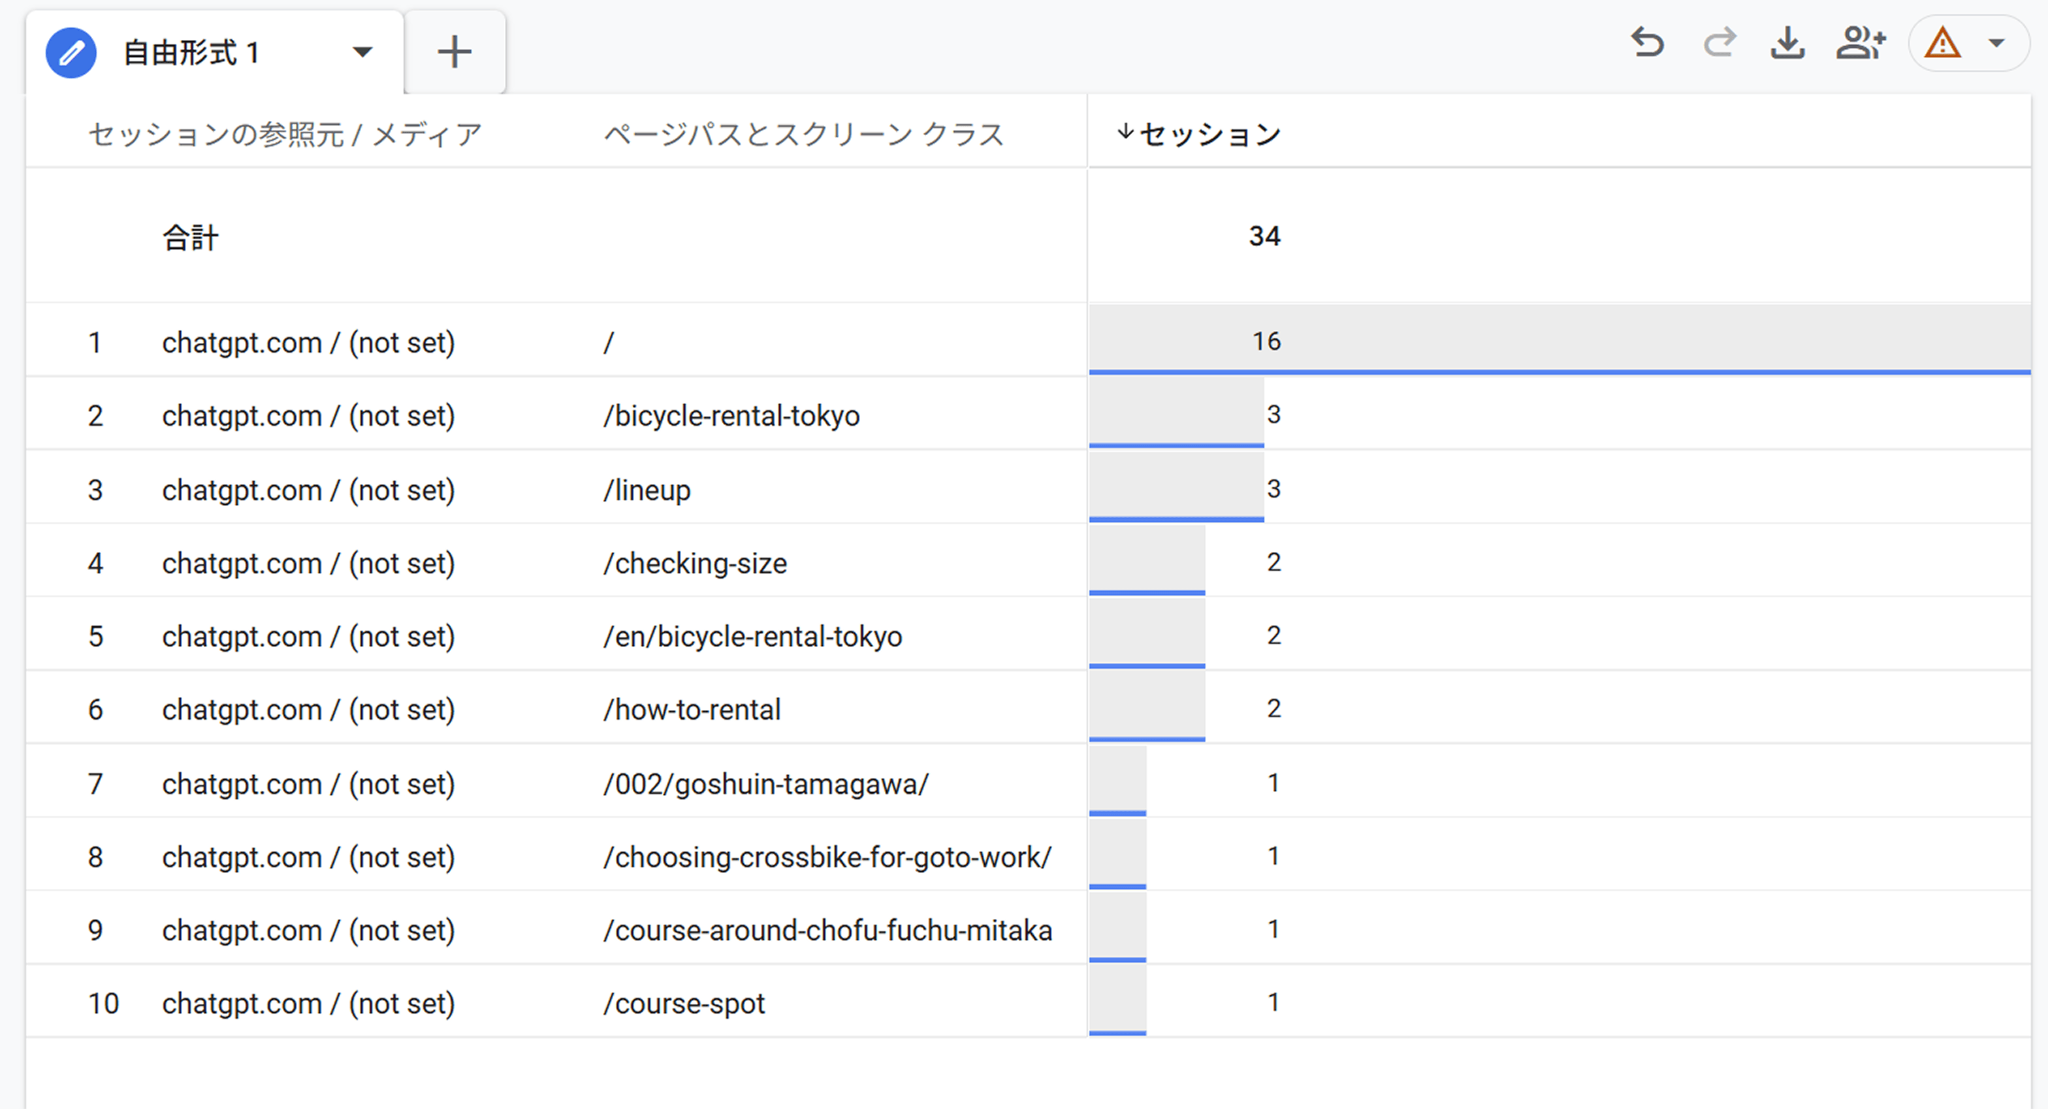Expand the caret next to the warning badge

pos(1998,43)
